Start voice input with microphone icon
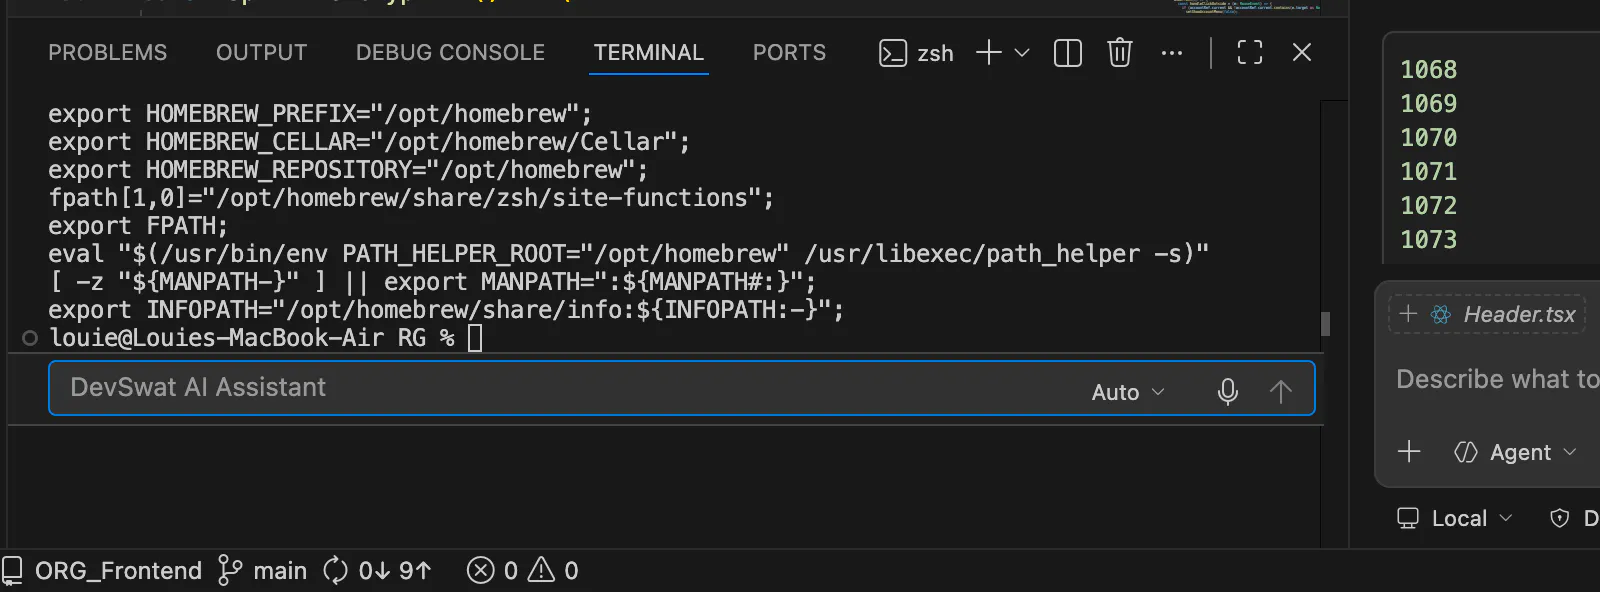This screenshot has height=592, width=1600. (1228, 392)
